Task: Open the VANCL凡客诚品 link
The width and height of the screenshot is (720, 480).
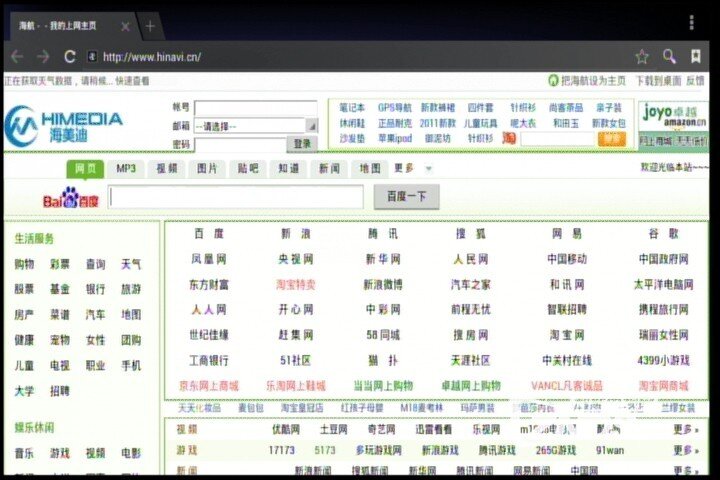Action: [567, 386]
